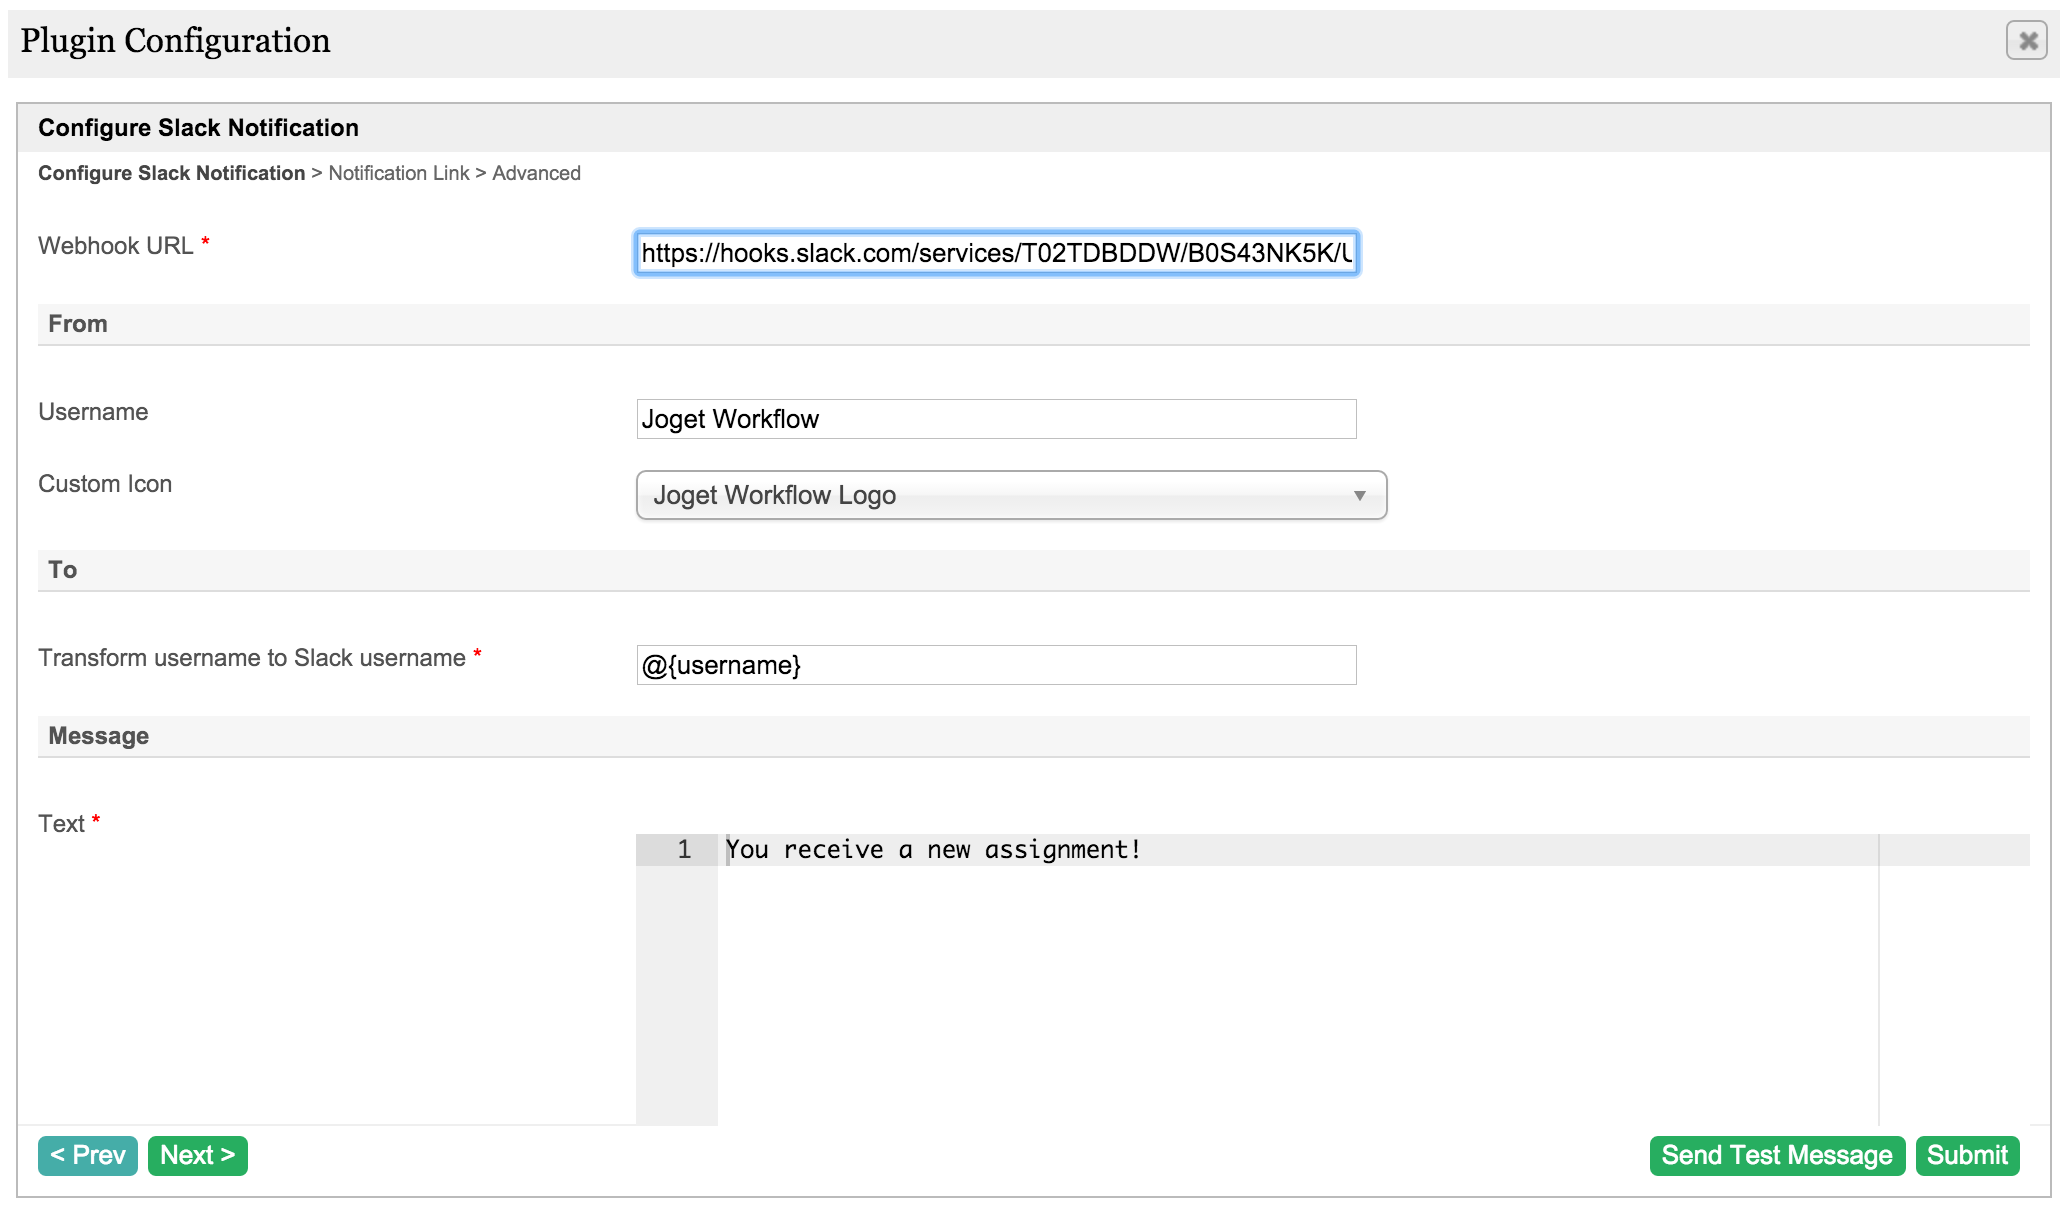Open the Notification Link breadcrumb step
The height and width of the screenshot is (1212, 2062).
click(398, 173)
